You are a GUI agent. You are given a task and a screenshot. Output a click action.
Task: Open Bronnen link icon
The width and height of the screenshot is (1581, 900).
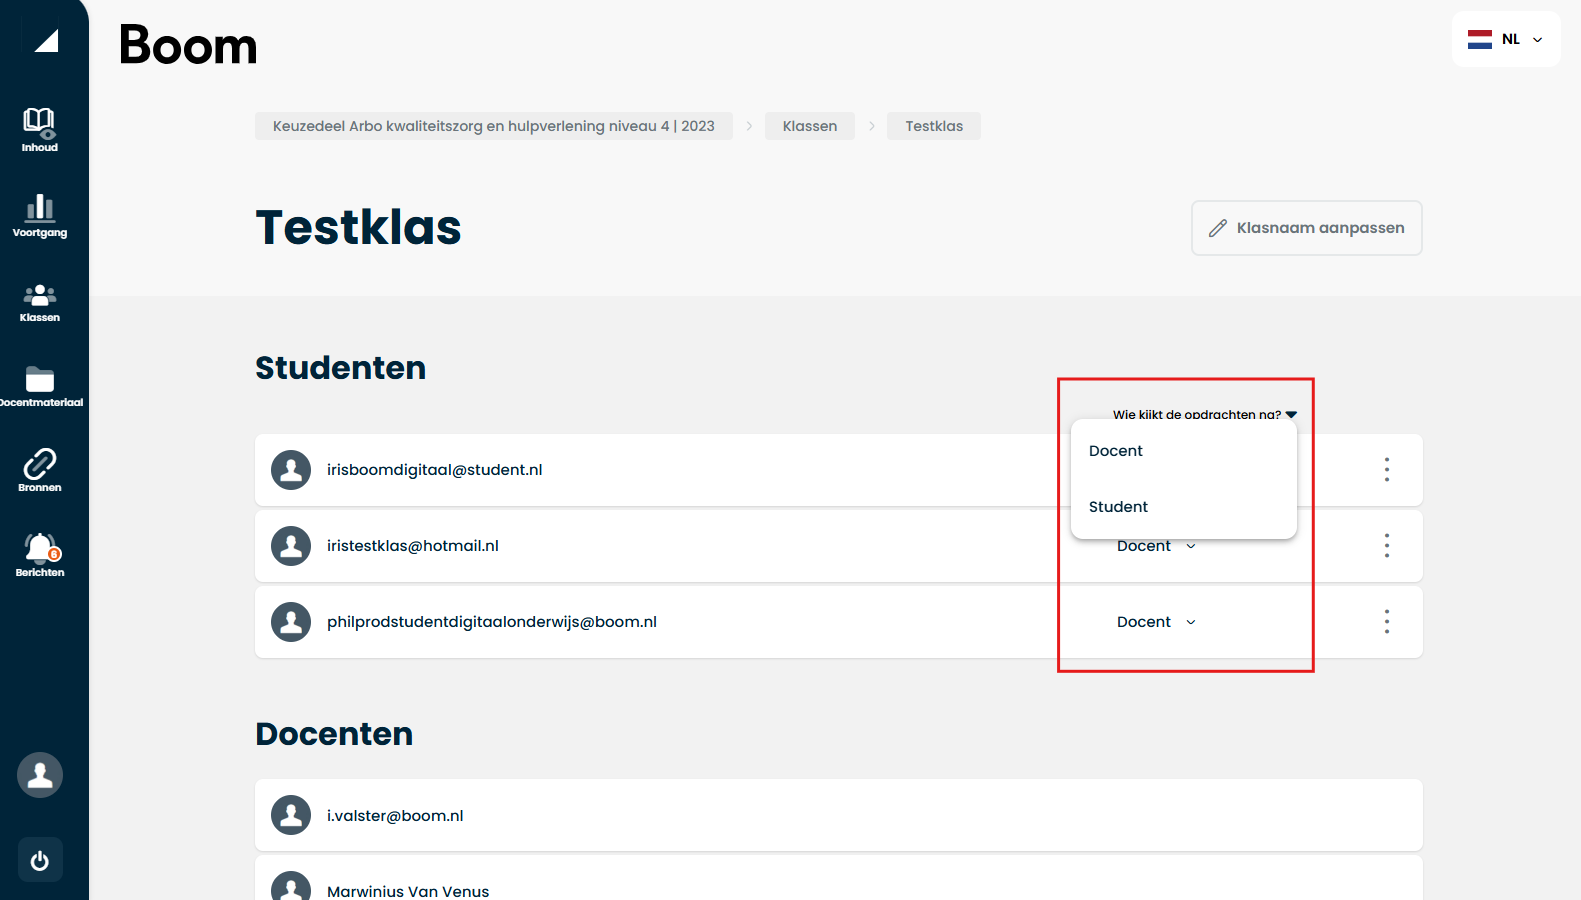(40, 470)
